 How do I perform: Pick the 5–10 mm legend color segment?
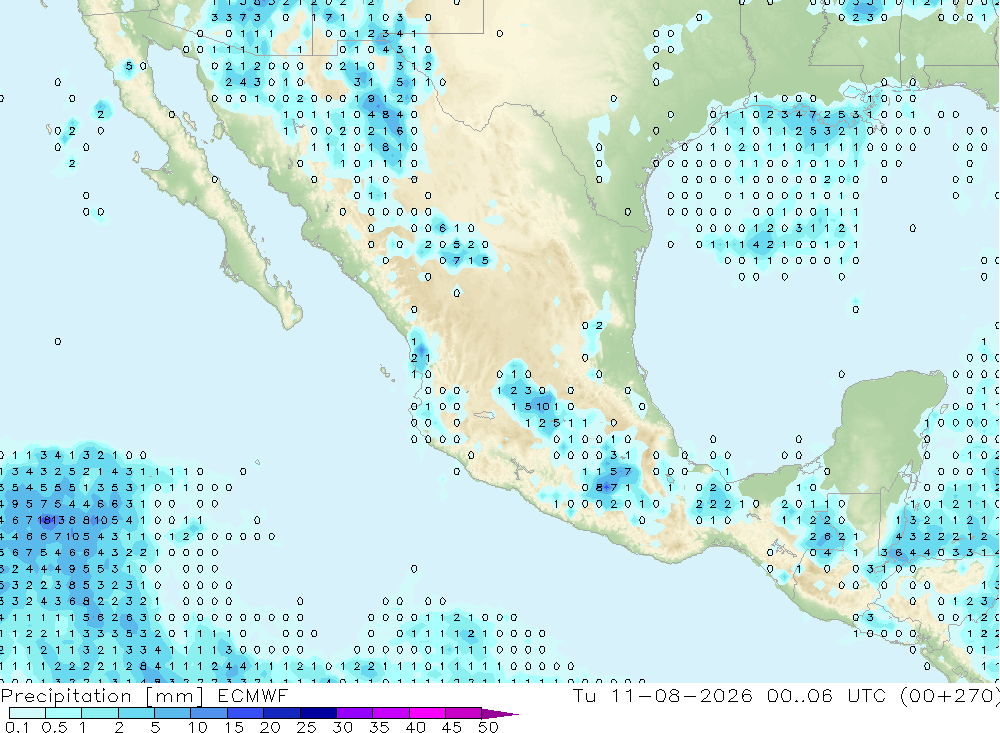click(173, 713)
